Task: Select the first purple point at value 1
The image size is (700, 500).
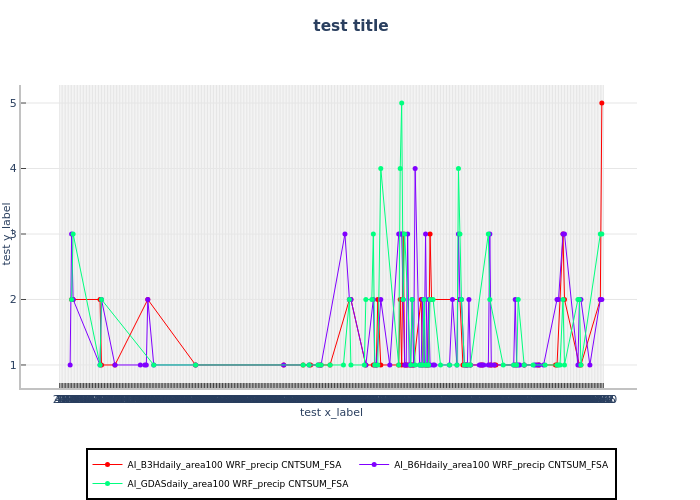Action: click(x=70, y=365)
